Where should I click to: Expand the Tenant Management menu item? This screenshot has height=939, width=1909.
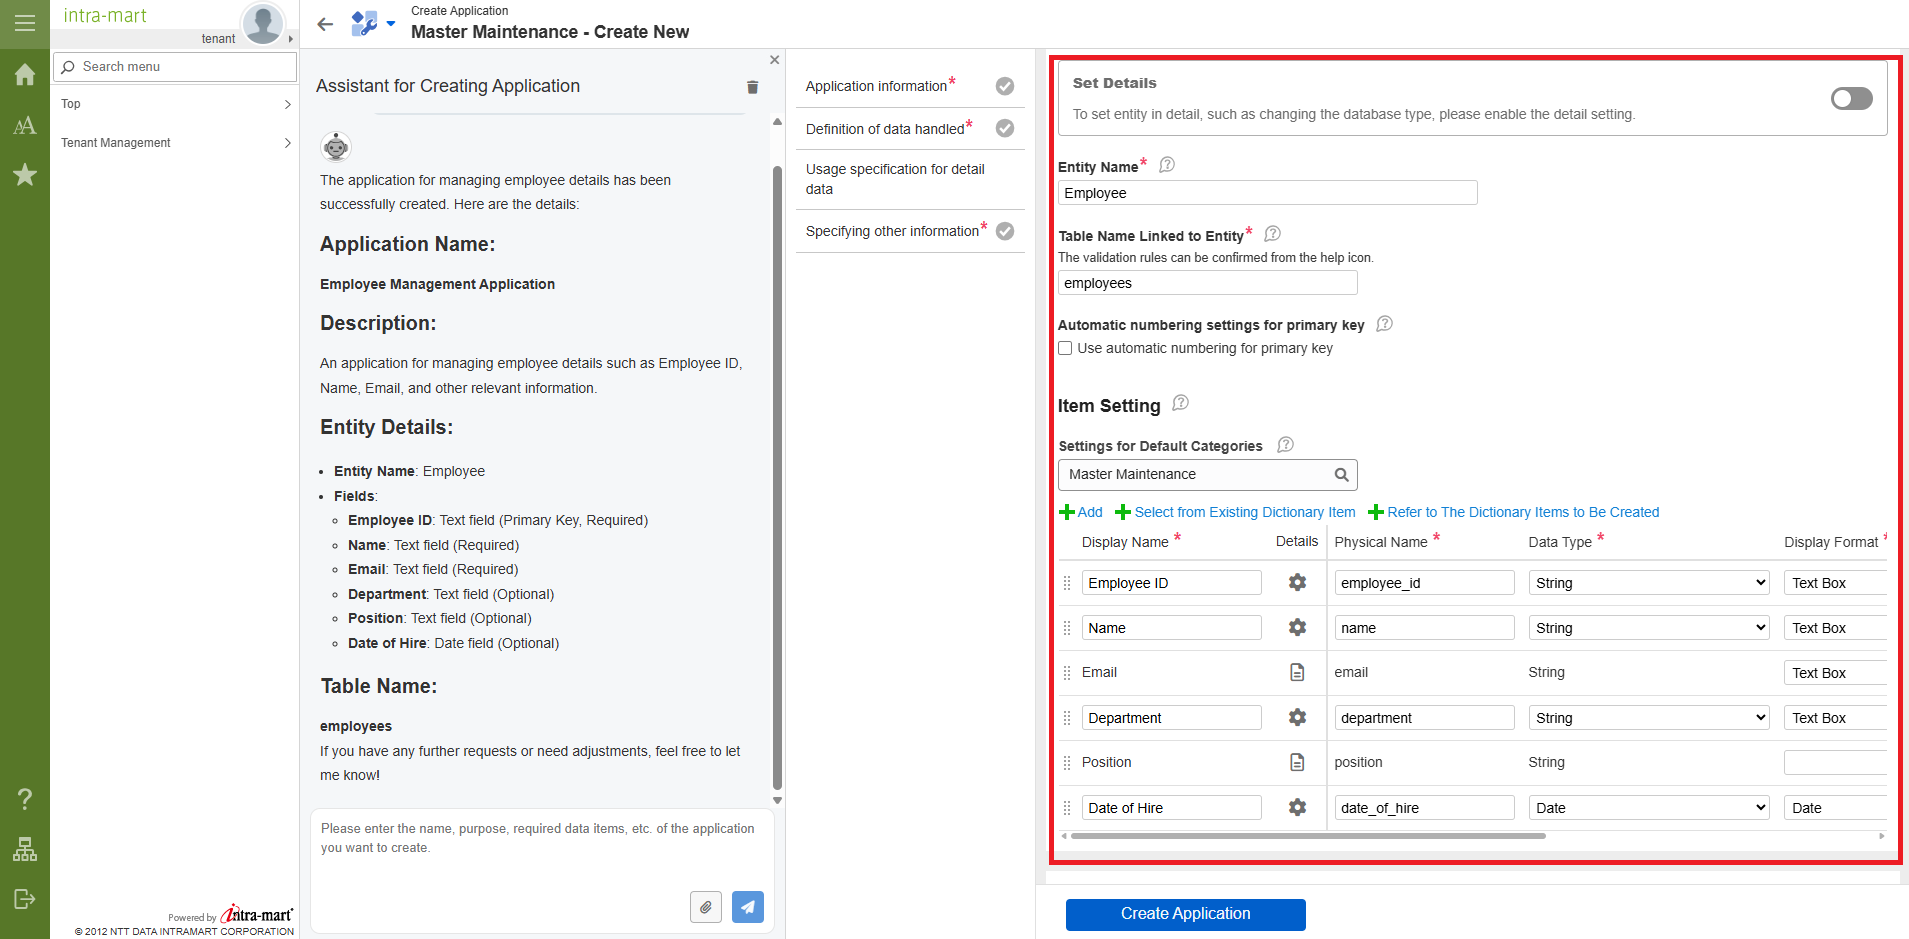175,143
